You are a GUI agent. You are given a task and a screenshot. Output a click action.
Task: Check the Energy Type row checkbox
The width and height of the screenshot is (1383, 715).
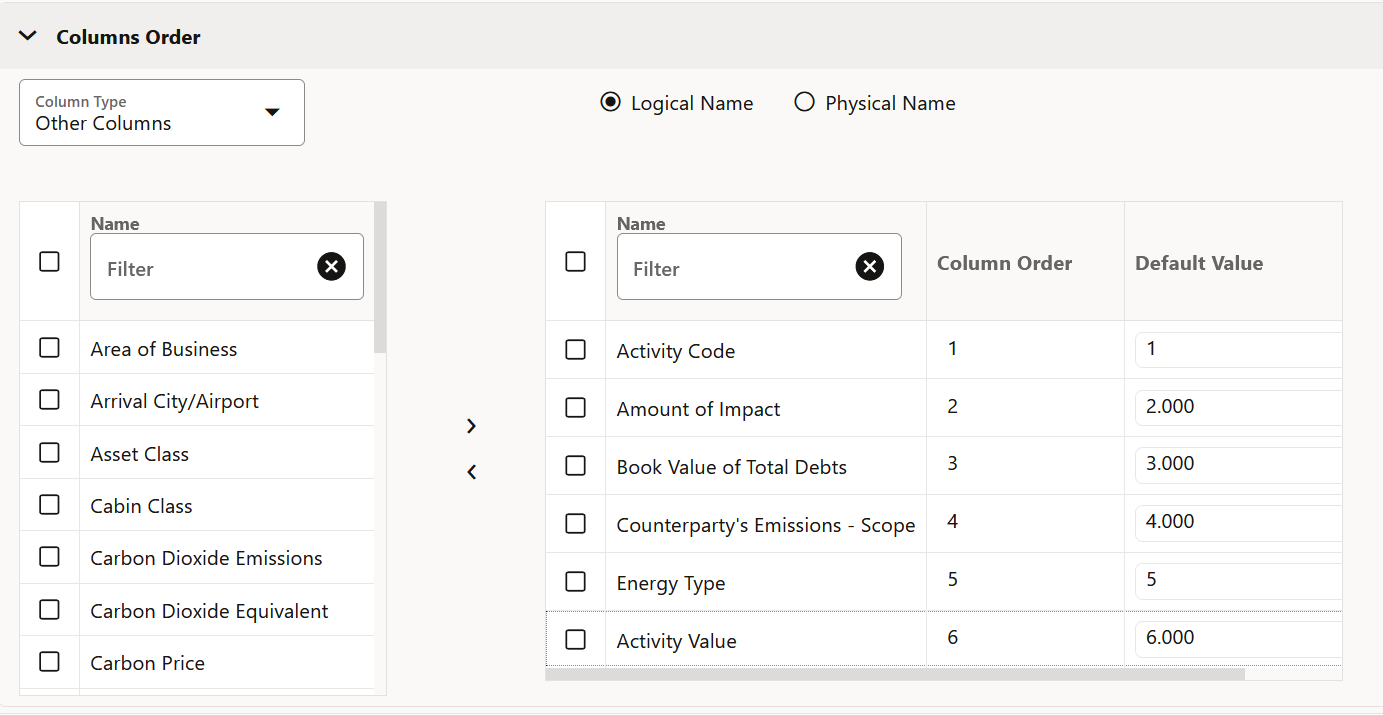tap(575, 582)
